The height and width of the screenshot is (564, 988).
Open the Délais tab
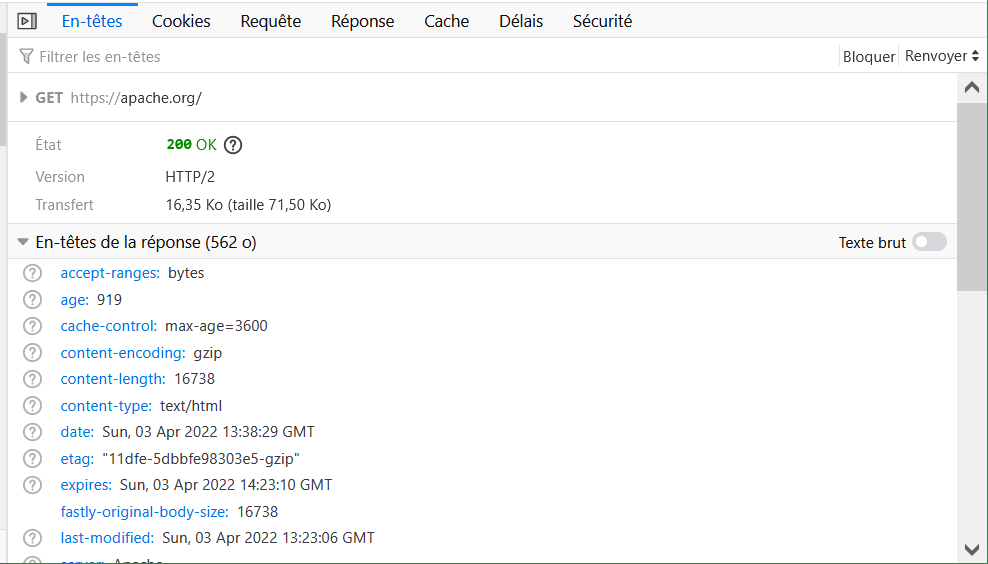(x=521, y=21)
